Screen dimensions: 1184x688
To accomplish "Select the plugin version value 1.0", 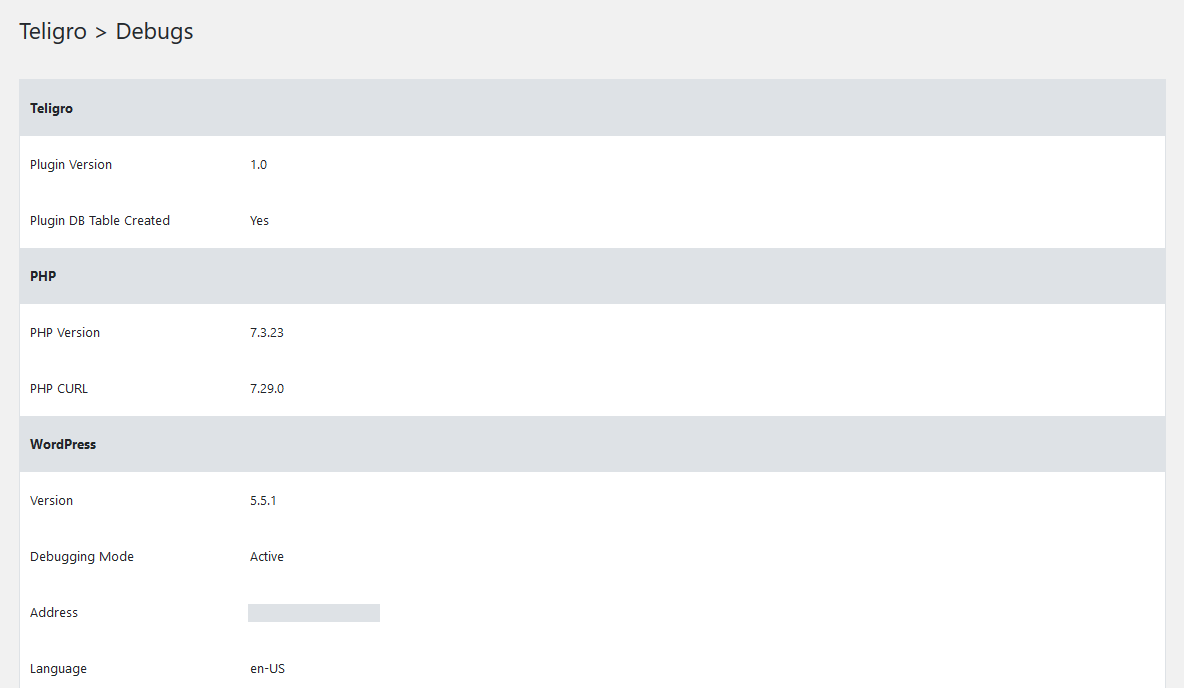I will 258,165.
